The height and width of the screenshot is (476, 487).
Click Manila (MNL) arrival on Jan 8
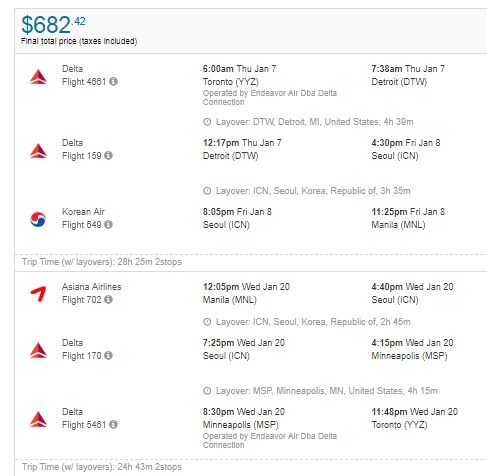point(398,225)
